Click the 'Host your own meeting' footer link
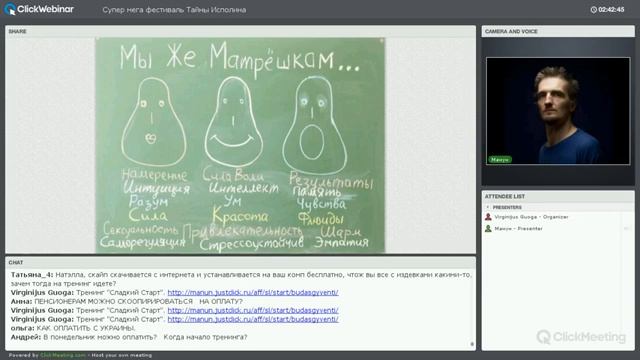 122,355
